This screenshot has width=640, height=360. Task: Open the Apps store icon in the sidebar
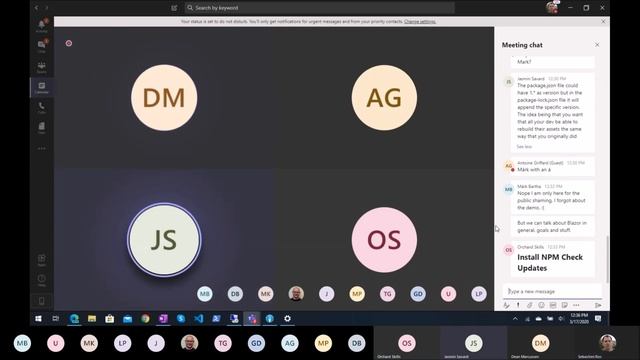(42, 260)
